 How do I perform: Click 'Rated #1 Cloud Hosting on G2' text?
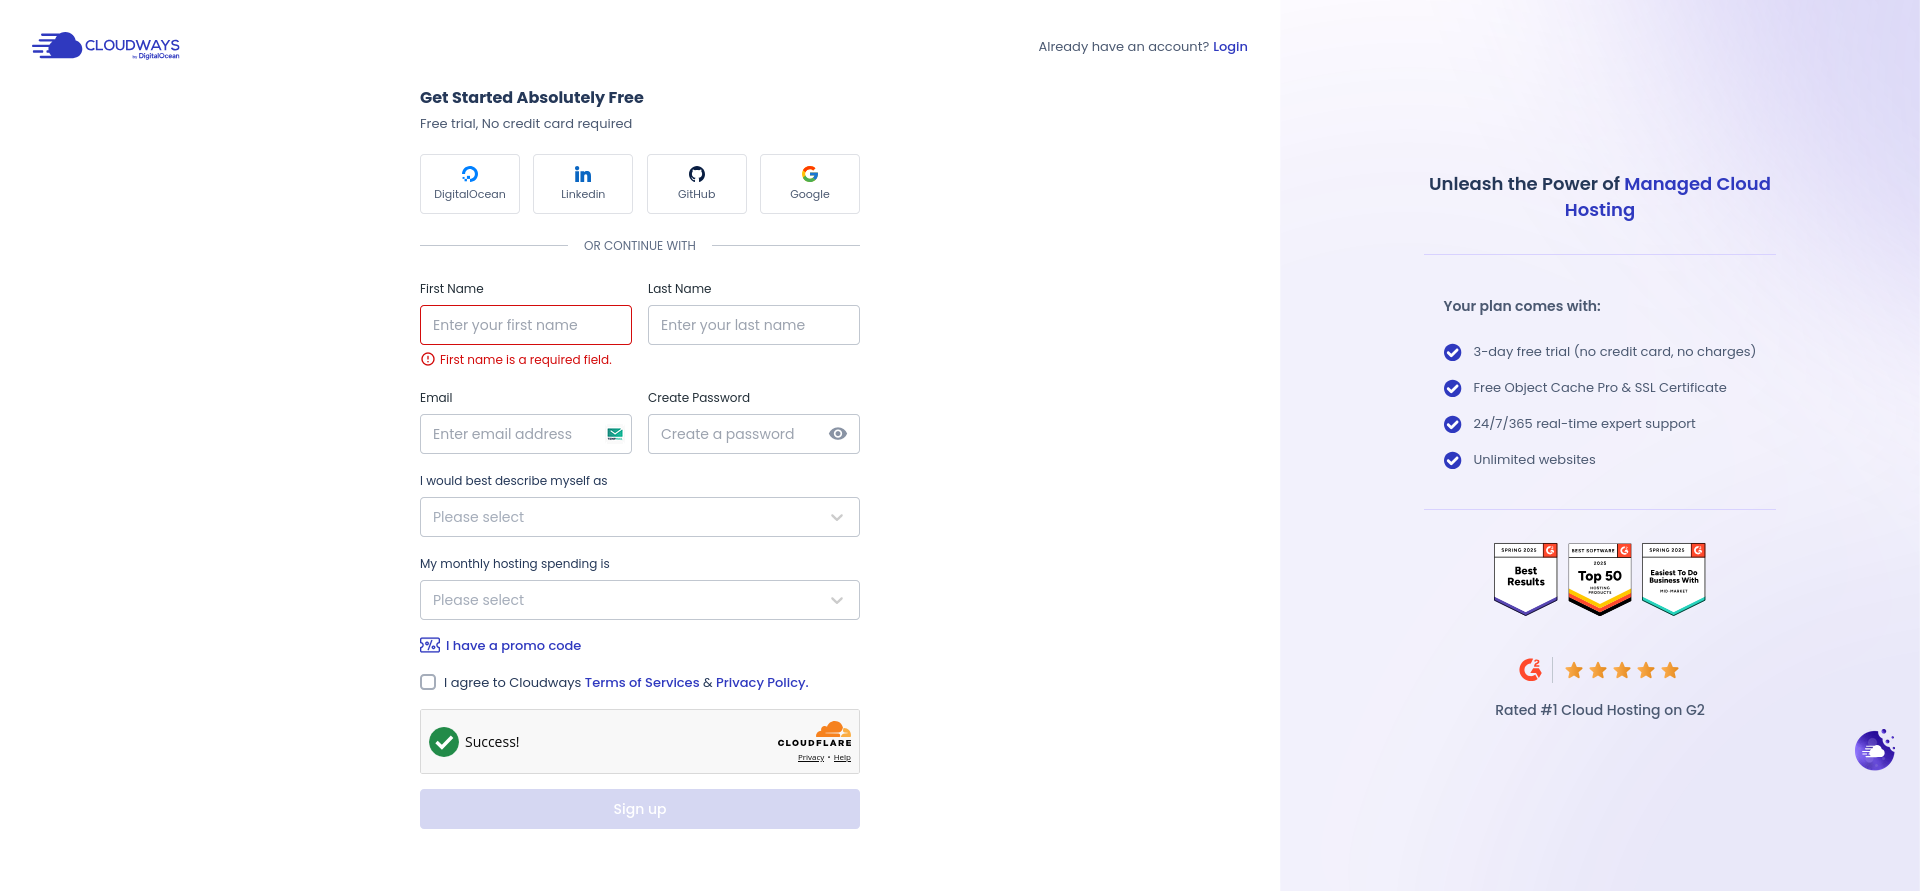(1600, 710)
